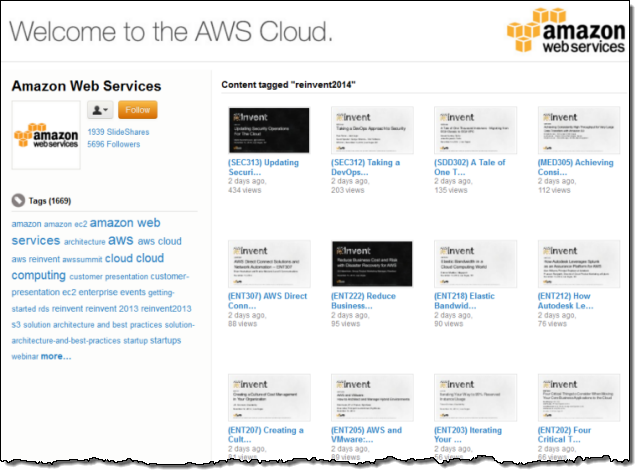Click the '(ENT207) Creating a Cult...' title link

tap(266, 435)
